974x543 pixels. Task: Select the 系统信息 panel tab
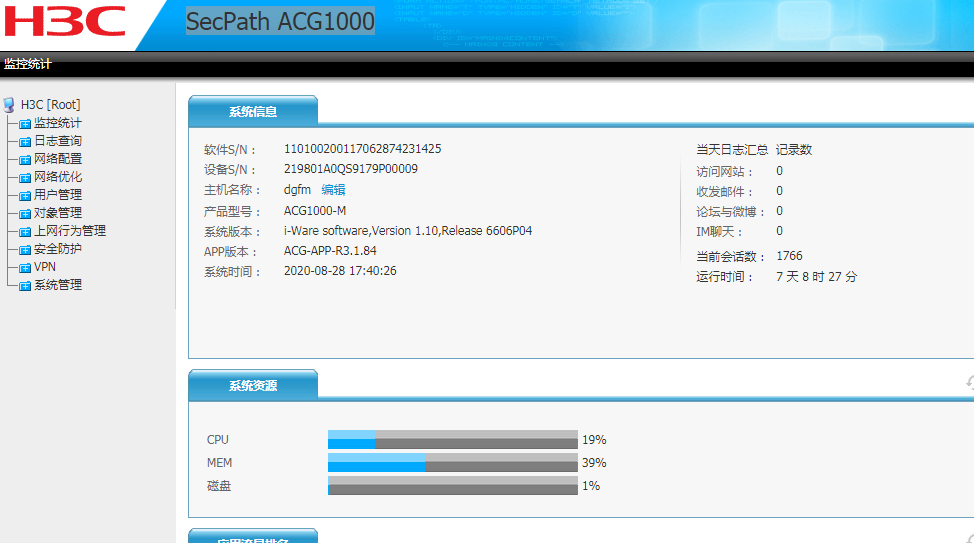[x=253, y=112]
